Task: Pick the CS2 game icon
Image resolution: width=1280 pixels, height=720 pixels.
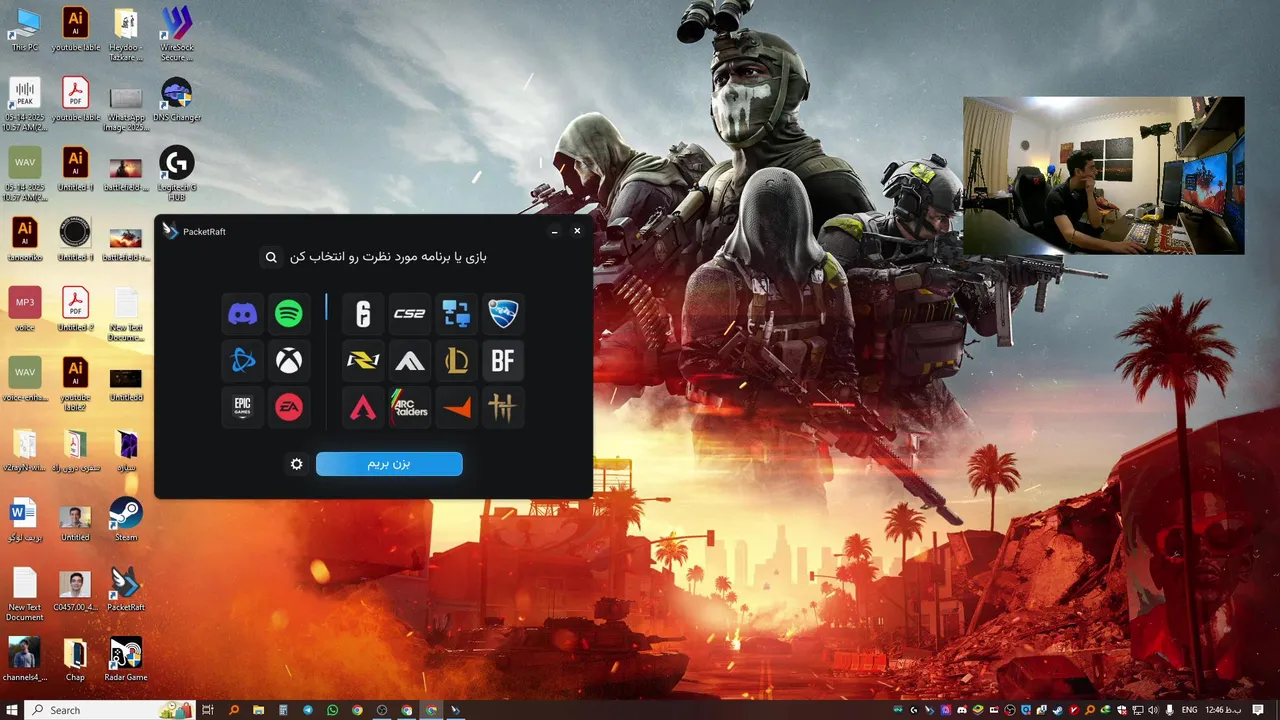Action: point(410,314)
